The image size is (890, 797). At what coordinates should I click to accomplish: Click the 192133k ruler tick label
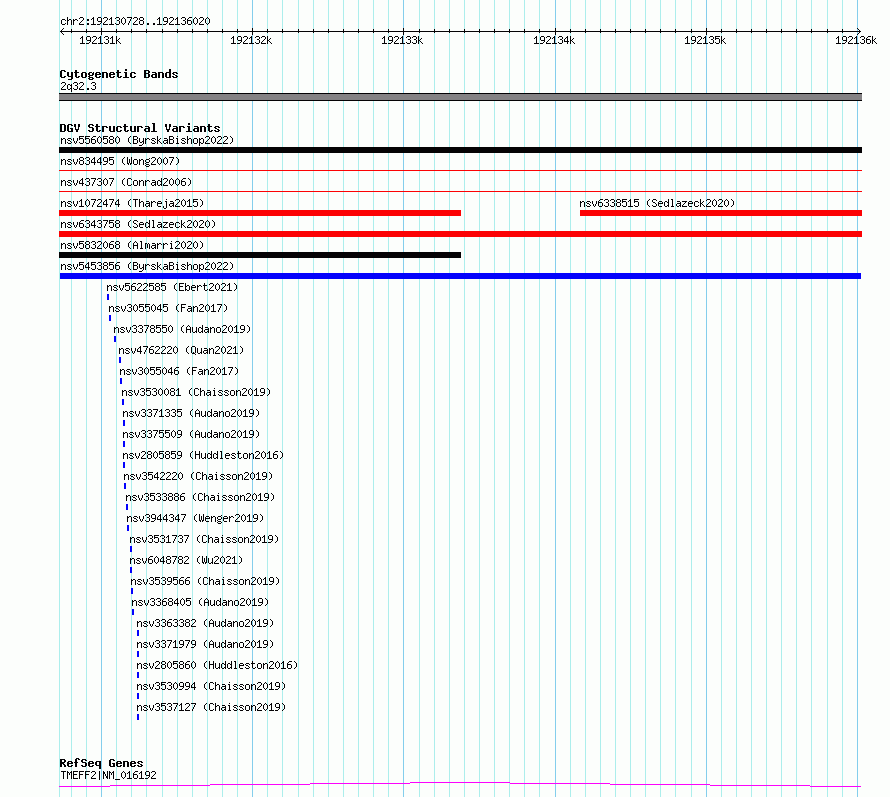point(402,40)
